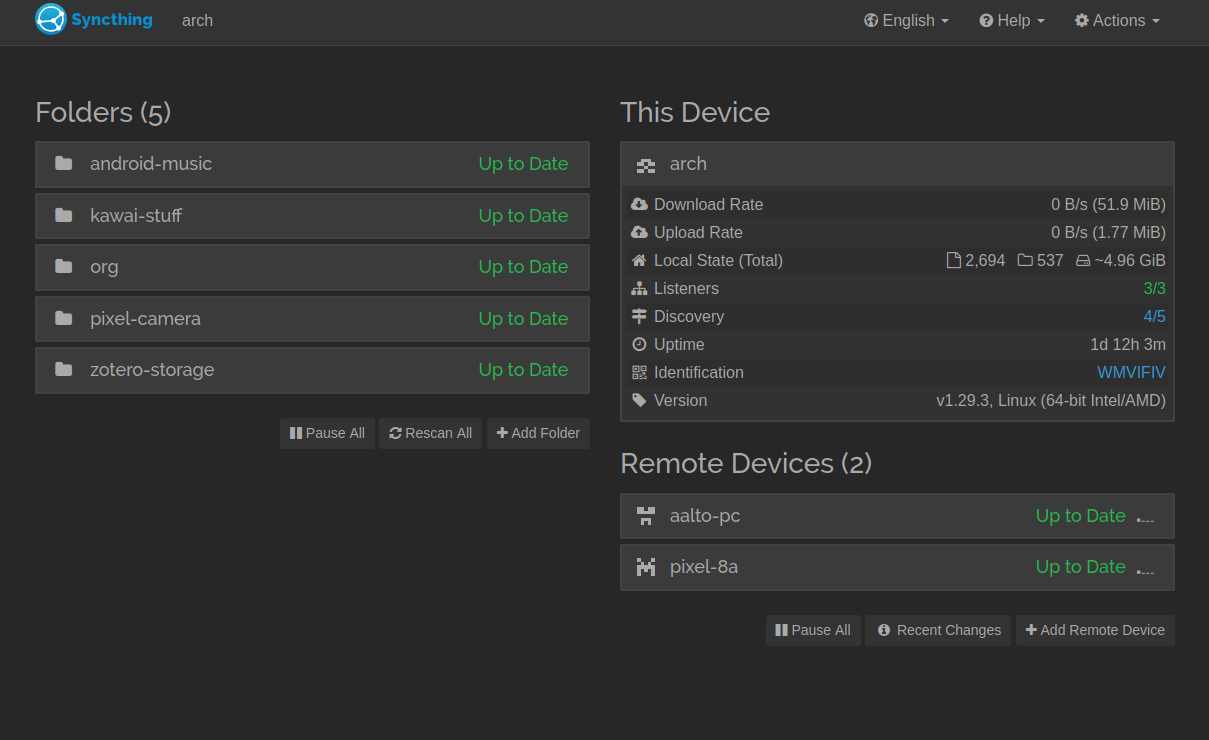Open the Actions dropdown menu

[x=1117, y=20]
